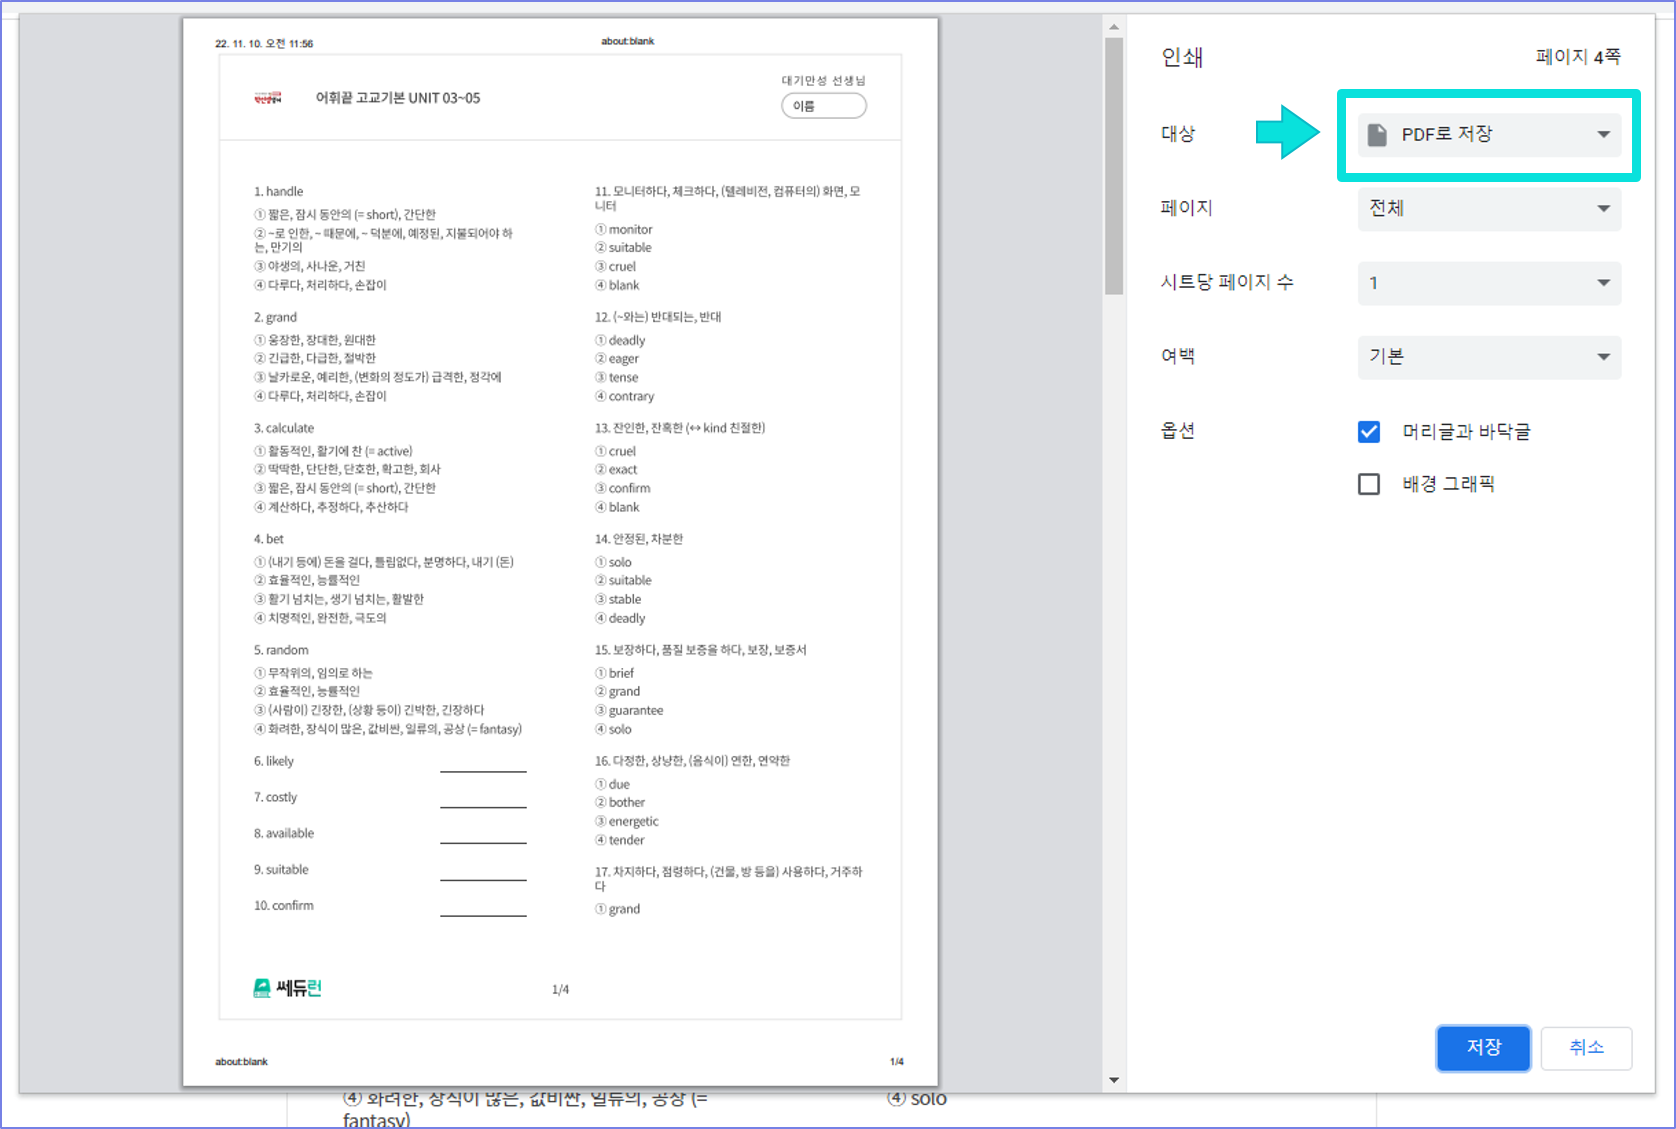This screenshot has height=1129, width=1676.
Task: Click the preview scrollbar down arrow
Action: pyautogui.click(x=1114, y=1080)
